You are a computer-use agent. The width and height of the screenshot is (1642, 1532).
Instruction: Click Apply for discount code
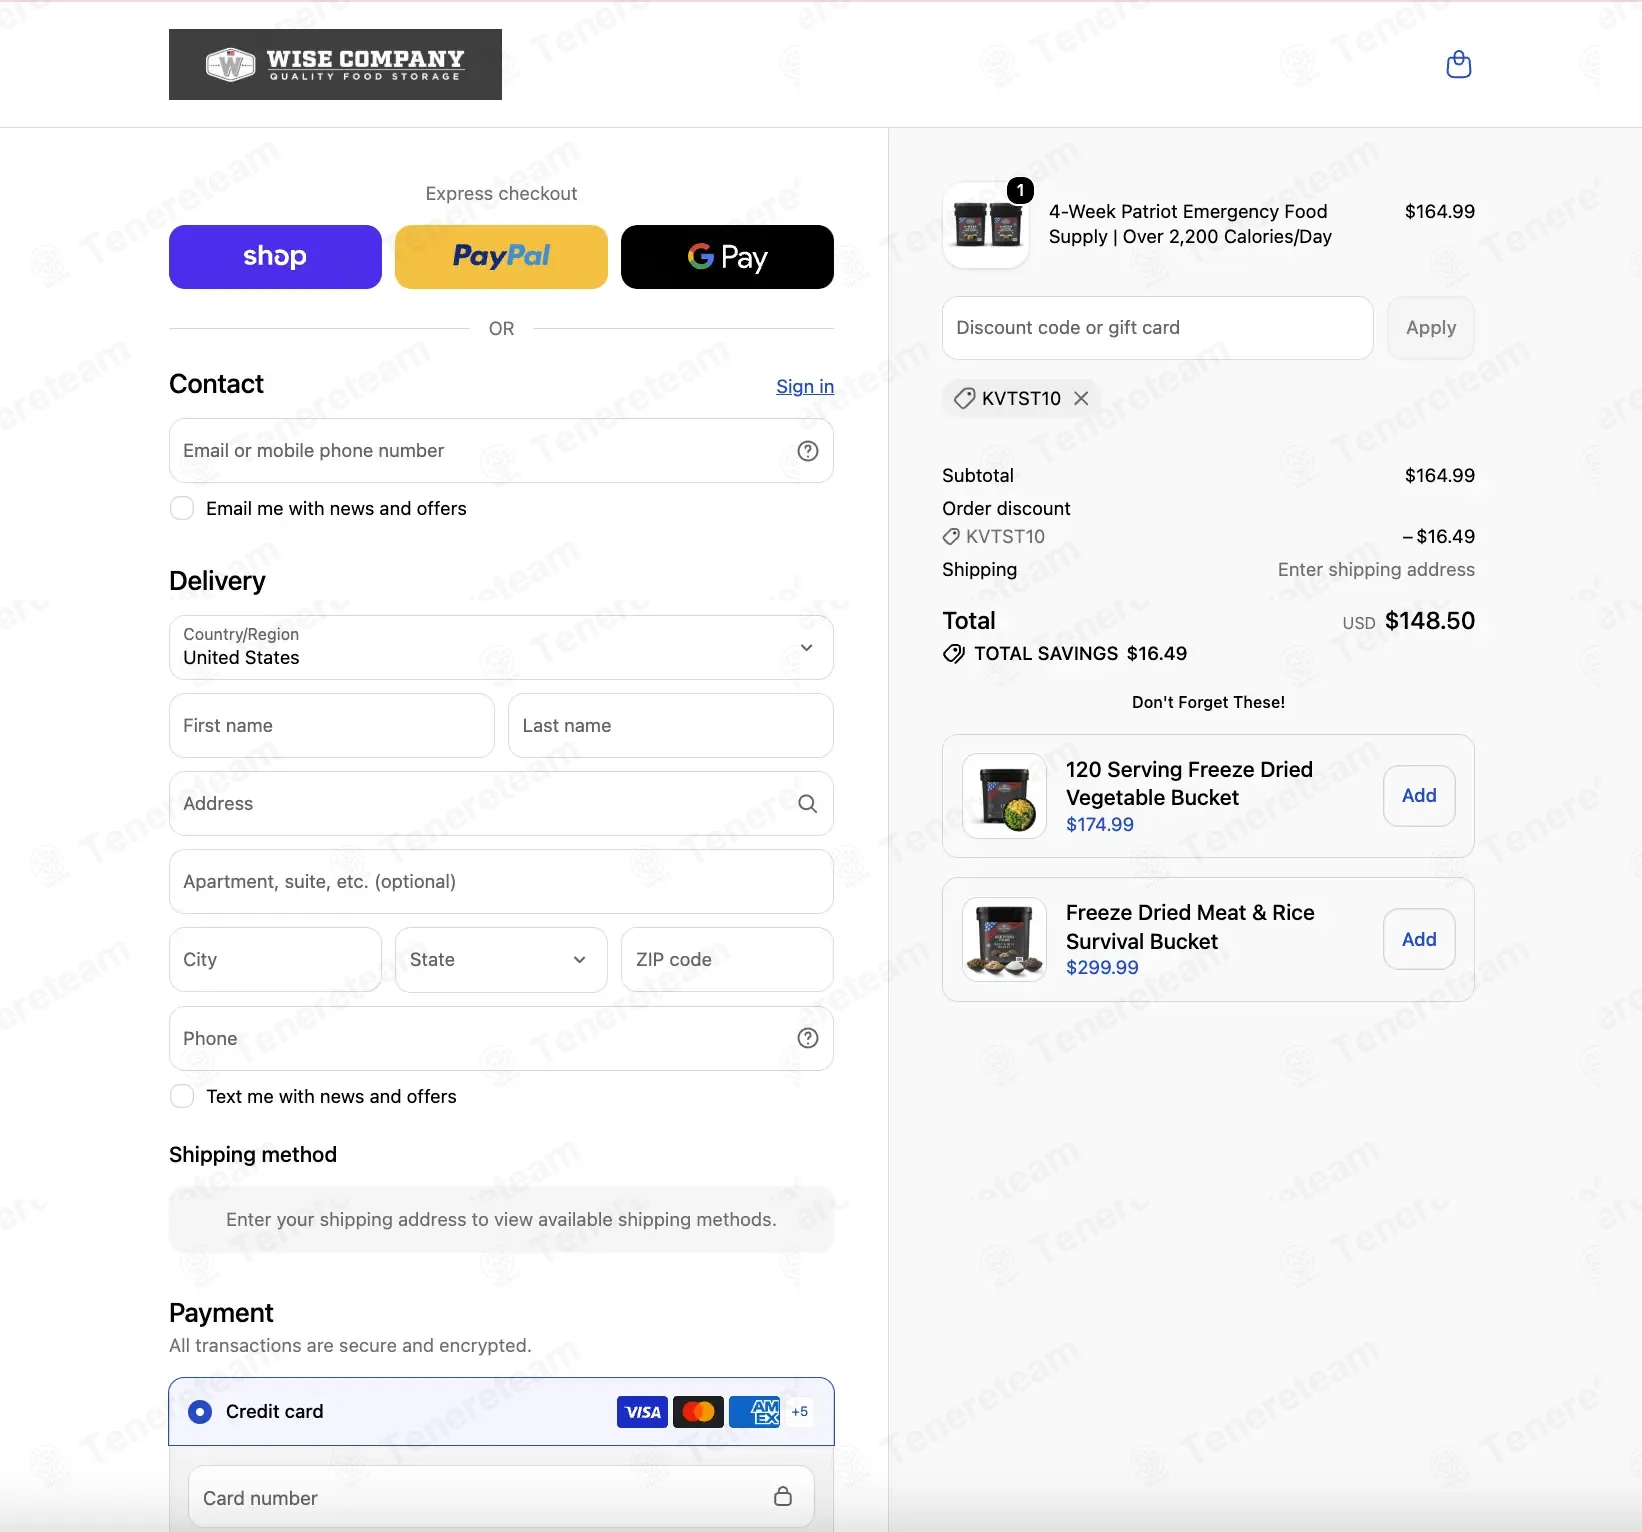click(x=1431, y=328)
